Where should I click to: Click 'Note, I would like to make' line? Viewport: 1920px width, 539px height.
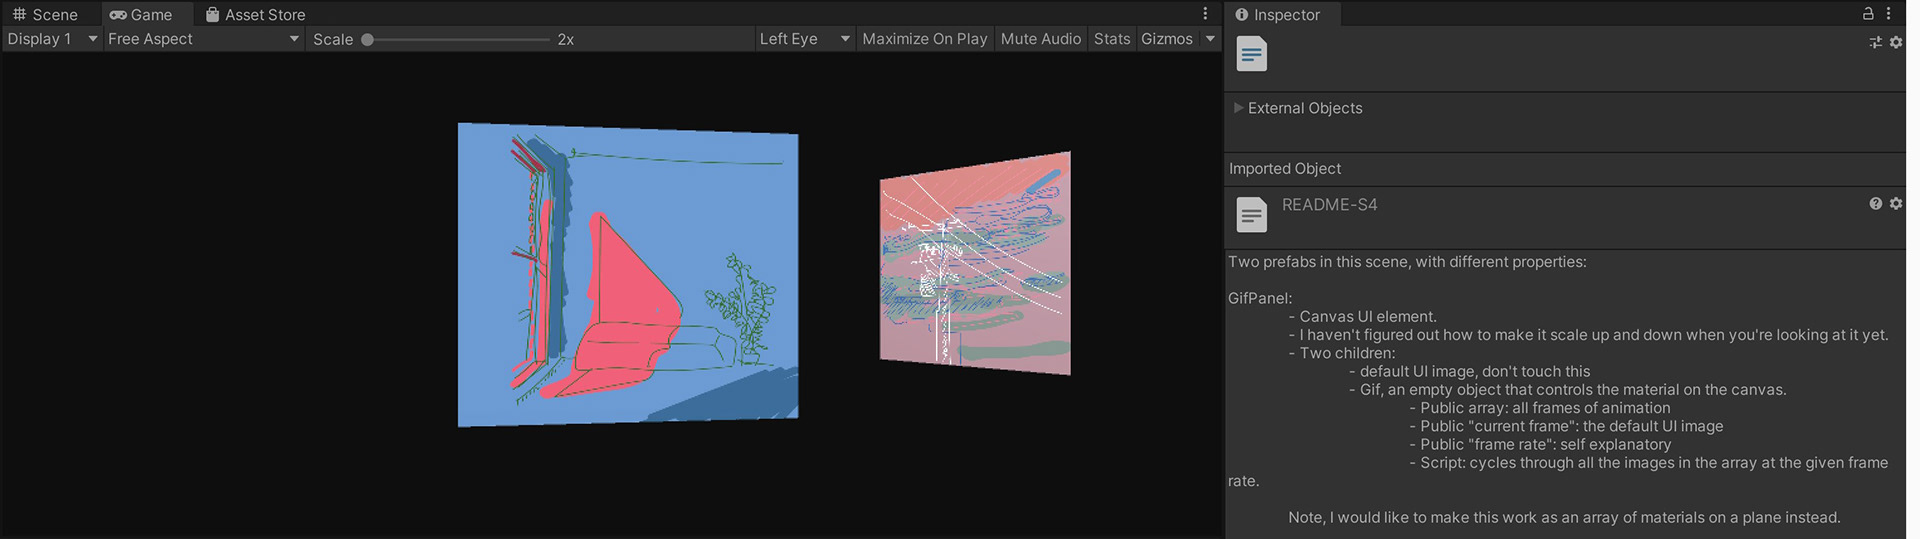point(1564,518)
